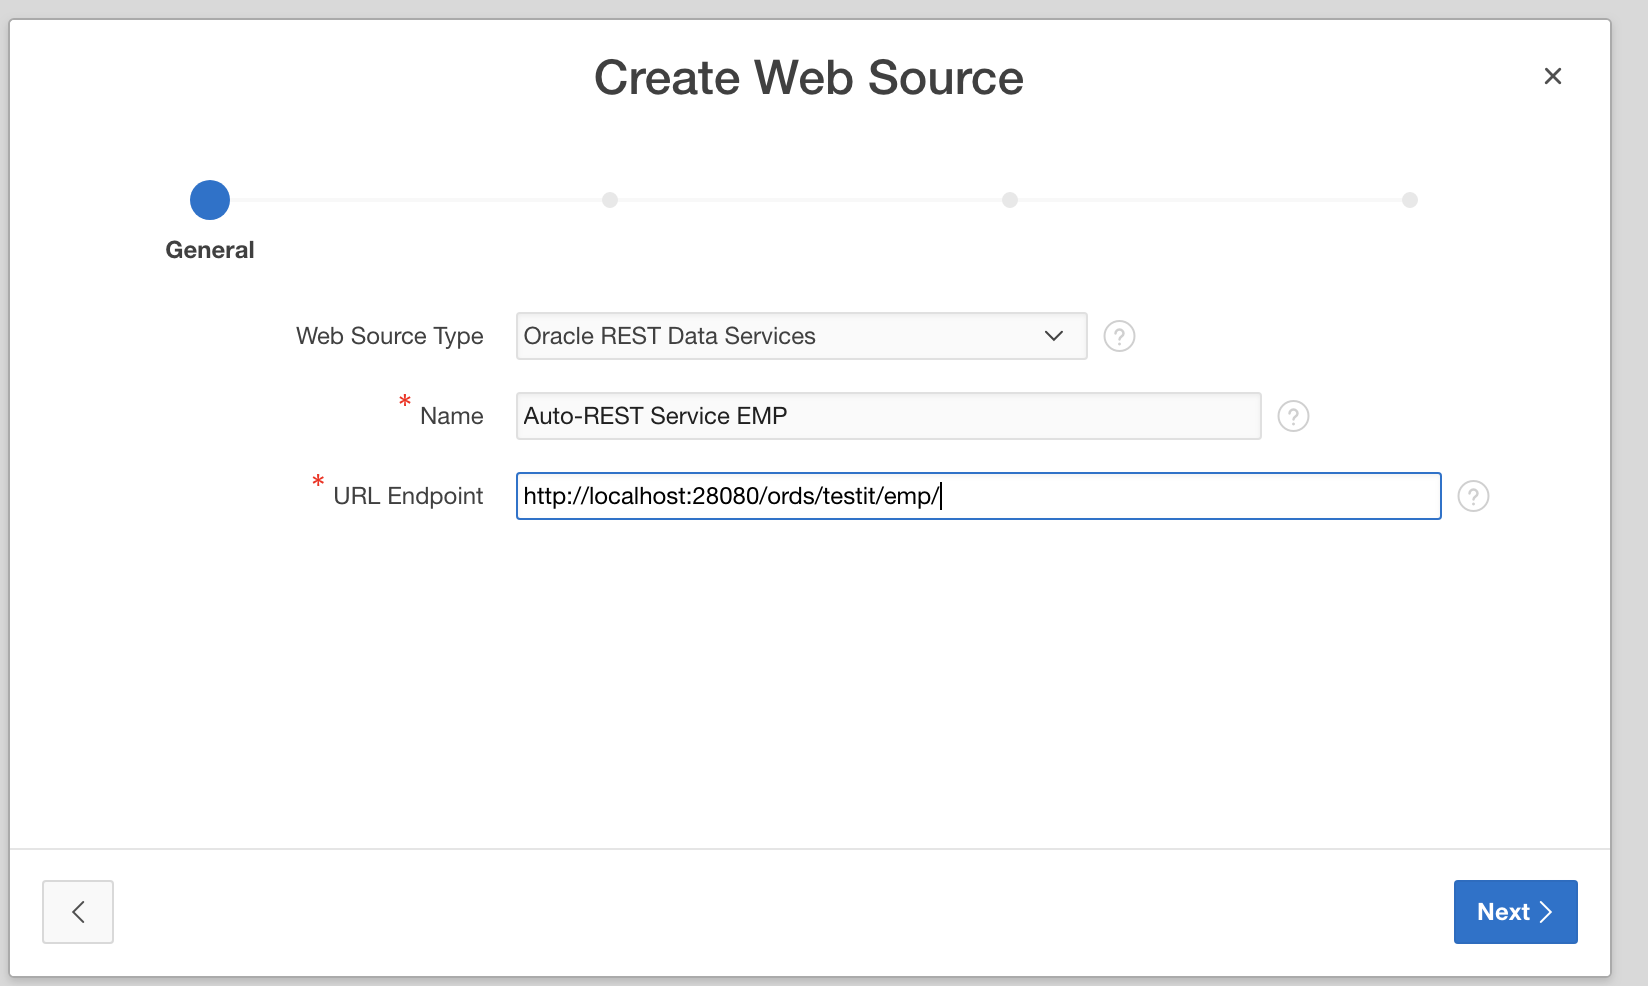Click the Web Source Type label

point(389,336)
